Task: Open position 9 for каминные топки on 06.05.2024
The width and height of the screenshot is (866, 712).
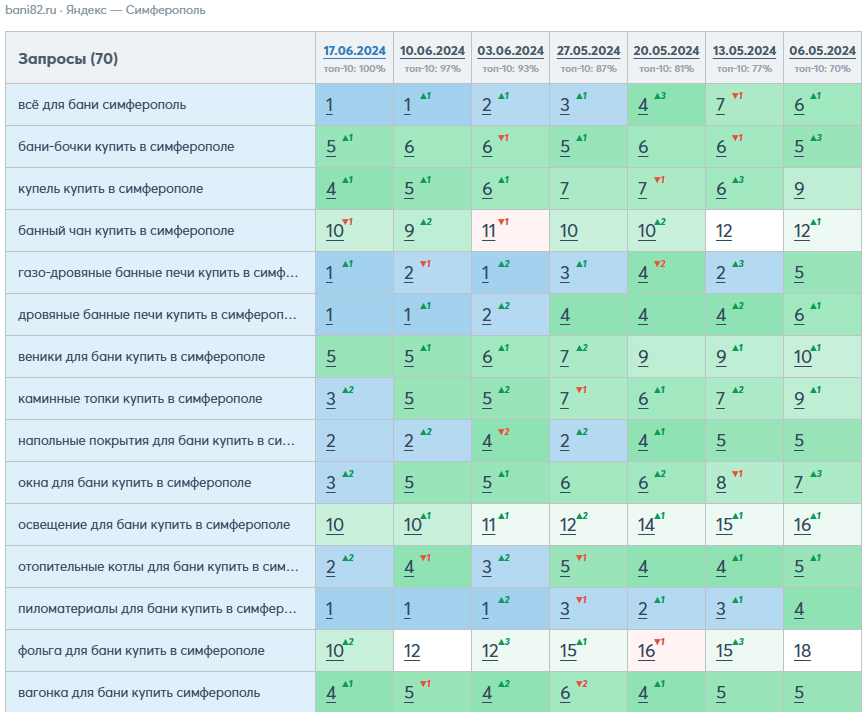Action: coord(799,399)
